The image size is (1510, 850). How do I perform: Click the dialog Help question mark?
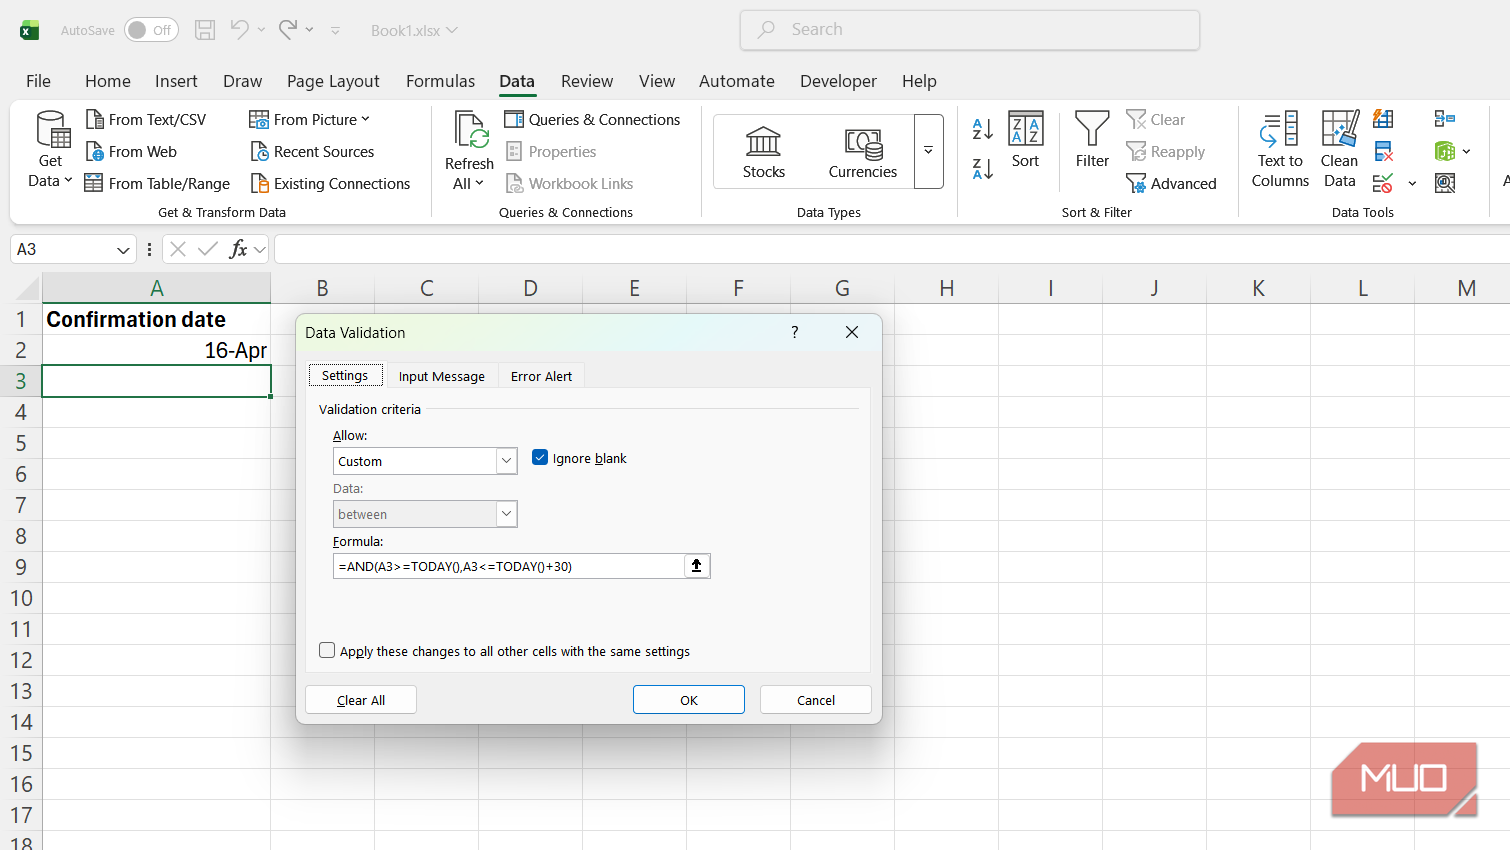(x=795, y=332)
